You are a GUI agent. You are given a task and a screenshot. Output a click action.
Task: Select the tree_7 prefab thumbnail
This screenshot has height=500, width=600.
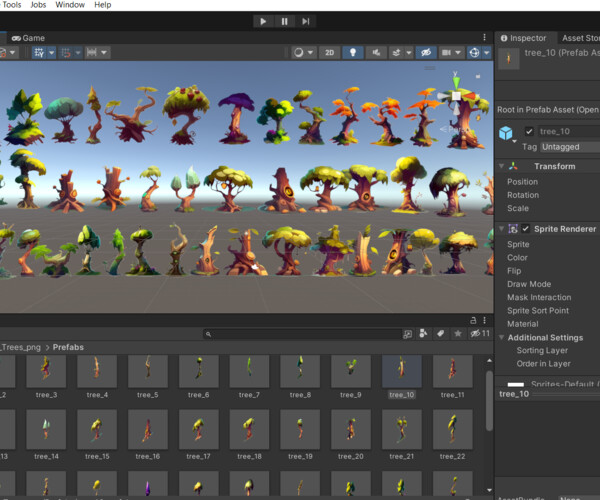[249, 371]
